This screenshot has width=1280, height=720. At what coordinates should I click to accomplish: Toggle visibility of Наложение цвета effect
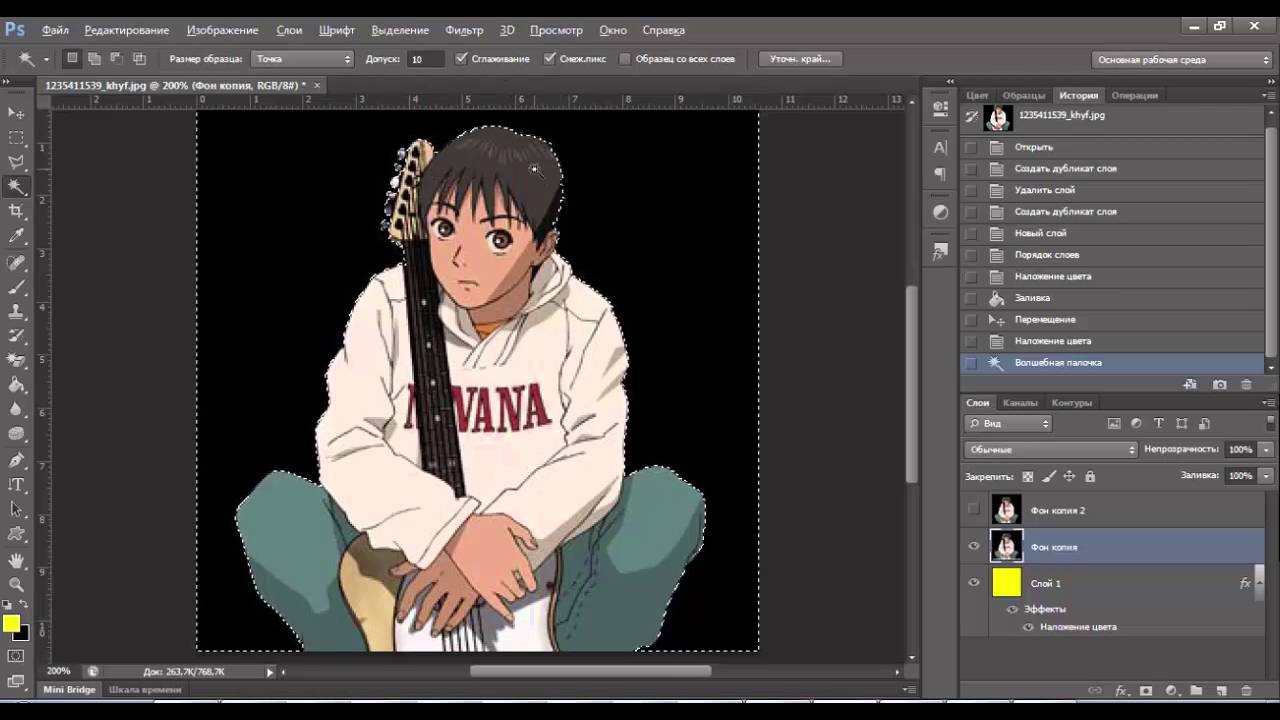click(x=1028, y=627)
